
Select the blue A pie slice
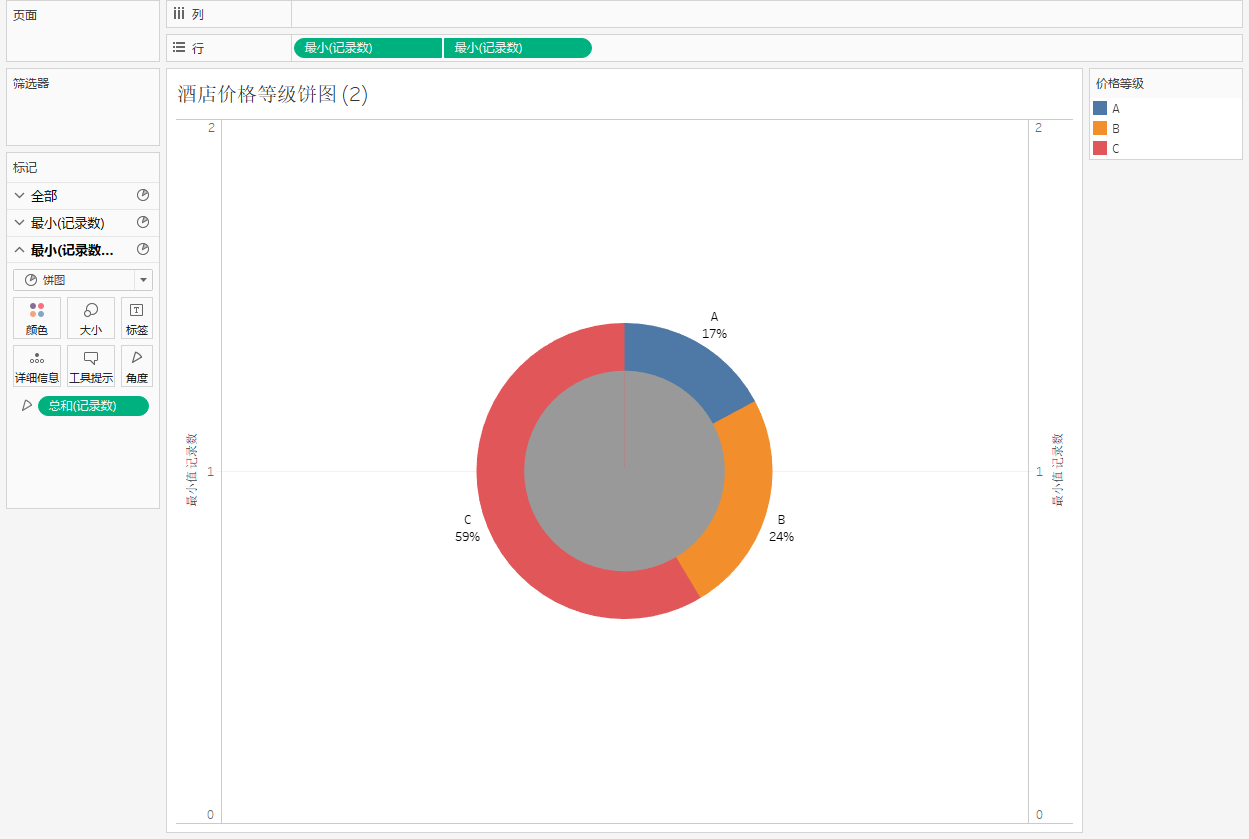click(688, 362)
